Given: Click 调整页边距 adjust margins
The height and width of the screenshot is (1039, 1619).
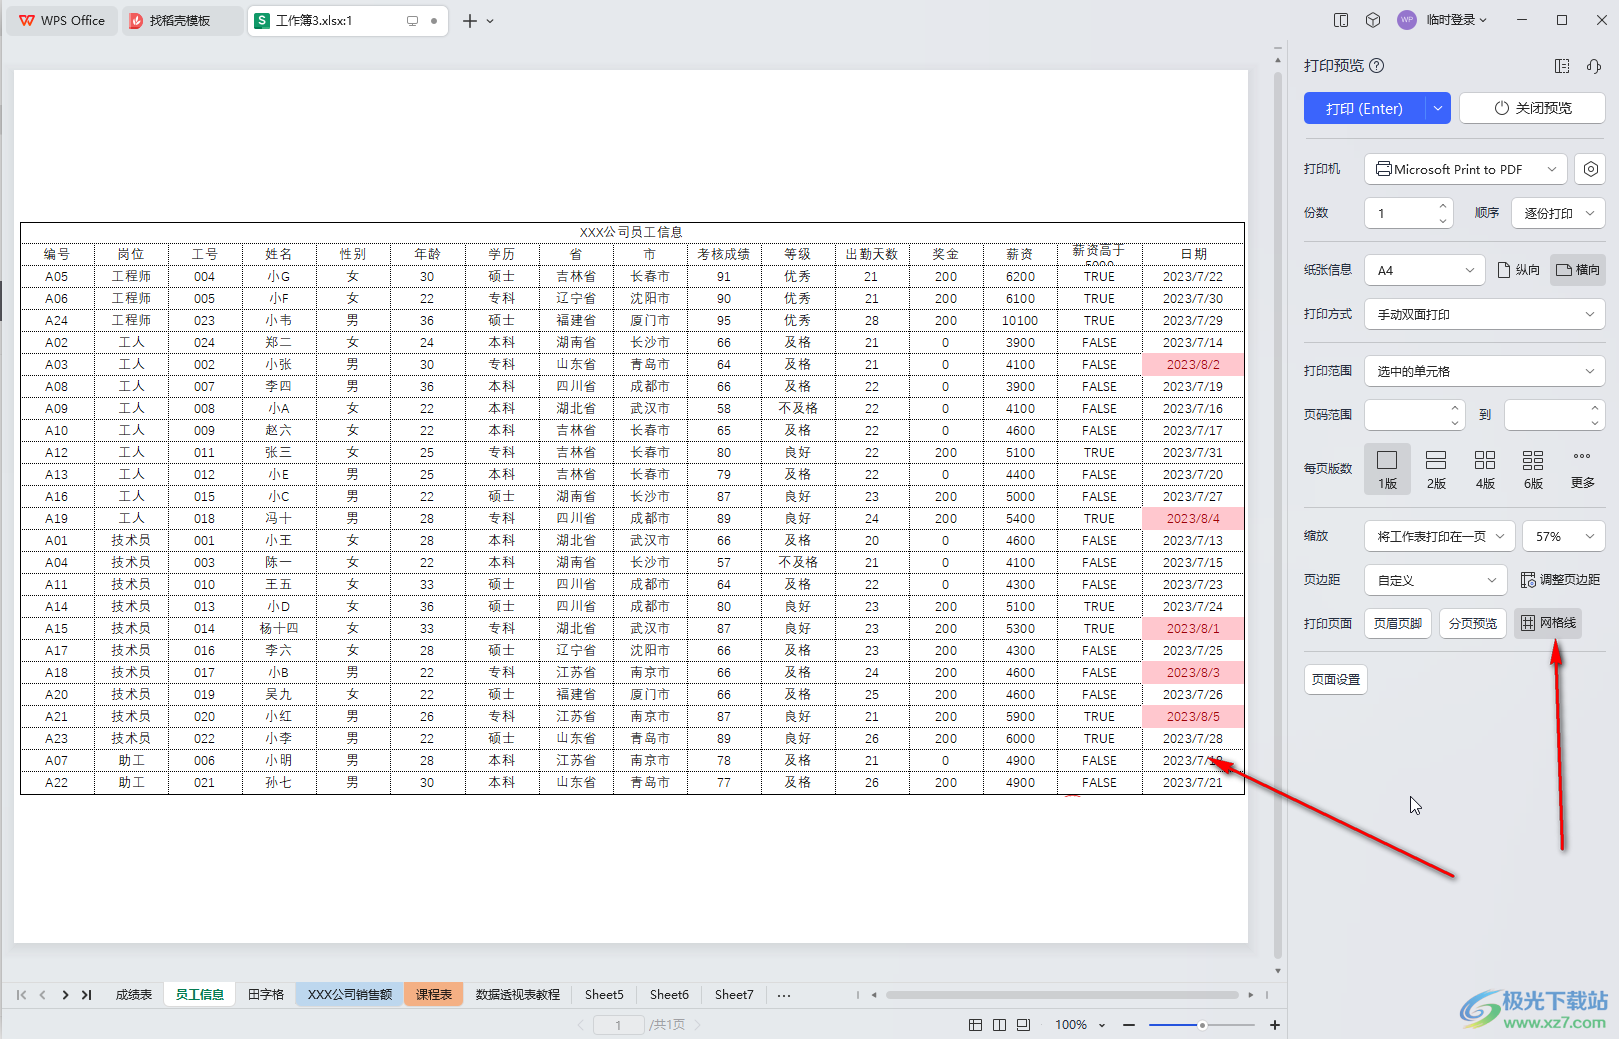Looking at the screenshot, I should click(1560, 580).
